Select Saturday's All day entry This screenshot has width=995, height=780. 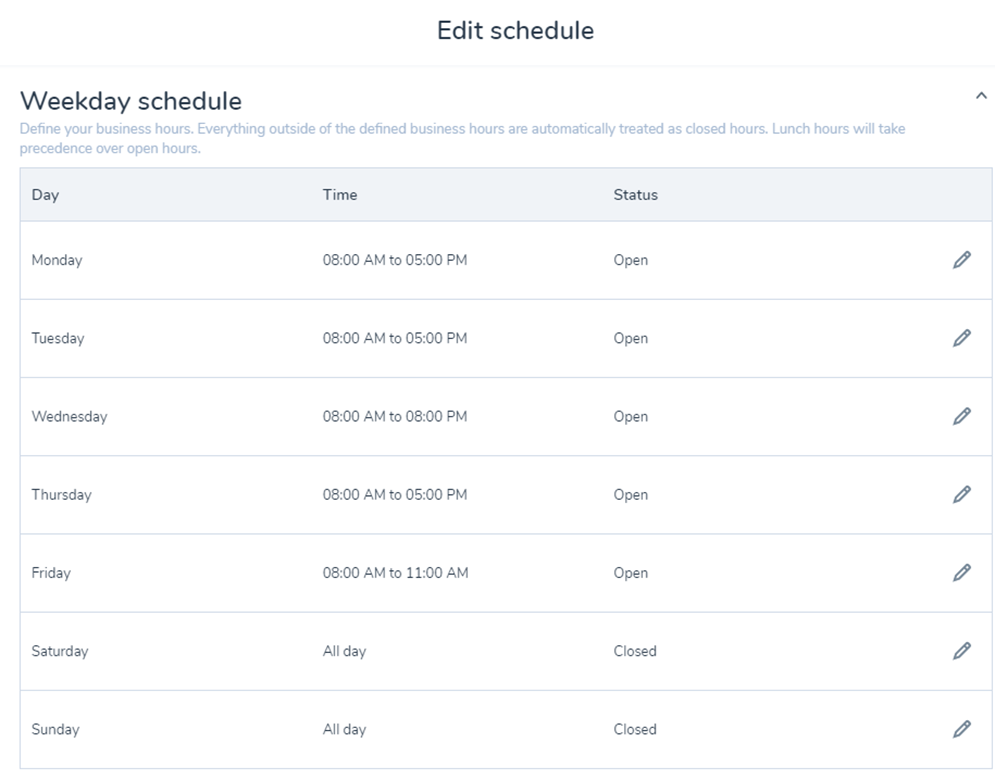(345, 651)
